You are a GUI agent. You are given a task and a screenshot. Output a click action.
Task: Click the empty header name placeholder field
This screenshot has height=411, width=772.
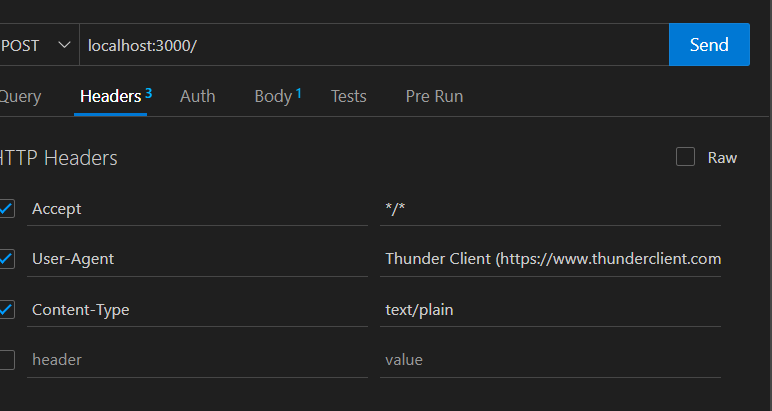(197, 360)
